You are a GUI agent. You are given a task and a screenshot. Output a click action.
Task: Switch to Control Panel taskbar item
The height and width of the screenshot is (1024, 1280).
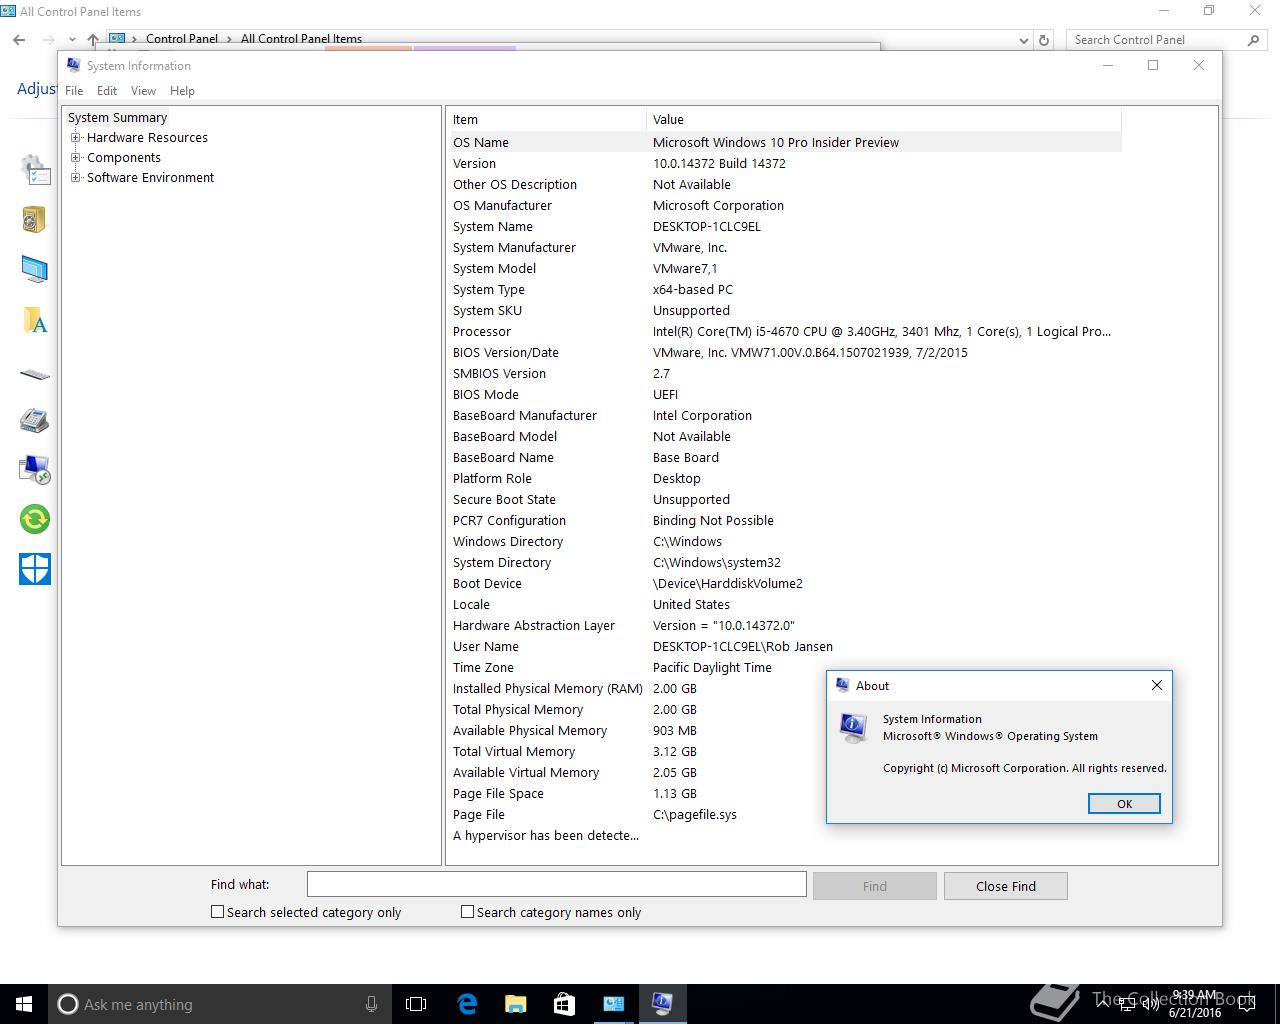click(613, 1004)
